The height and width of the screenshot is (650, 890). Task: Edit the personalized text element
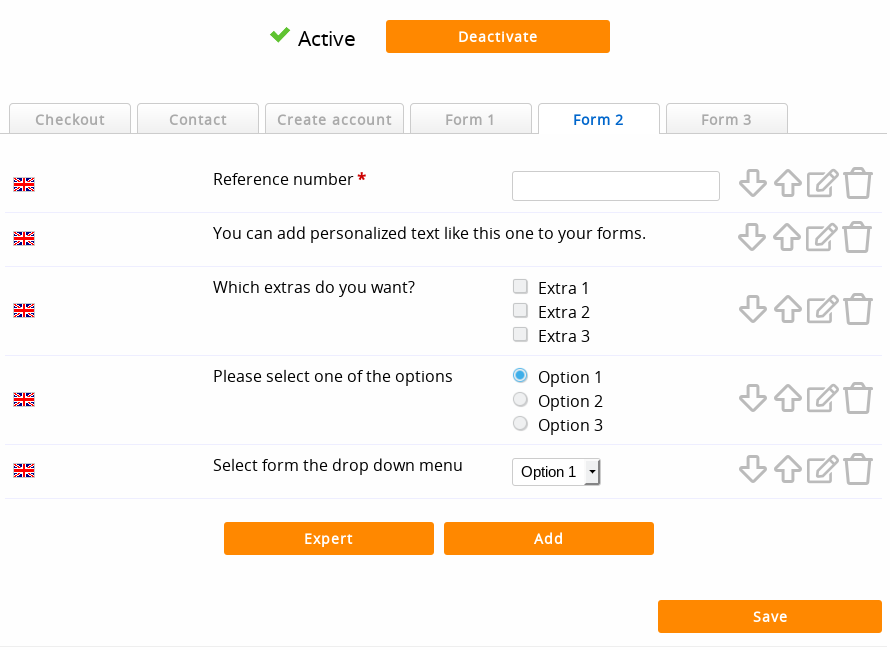pos(822,237)
